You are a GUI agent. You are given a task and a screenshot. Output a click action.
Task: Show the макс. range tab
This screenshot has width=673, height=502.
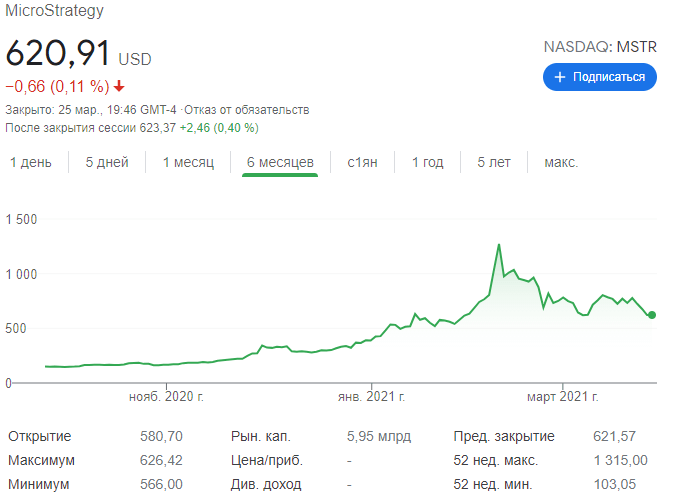tap(561, 163)
